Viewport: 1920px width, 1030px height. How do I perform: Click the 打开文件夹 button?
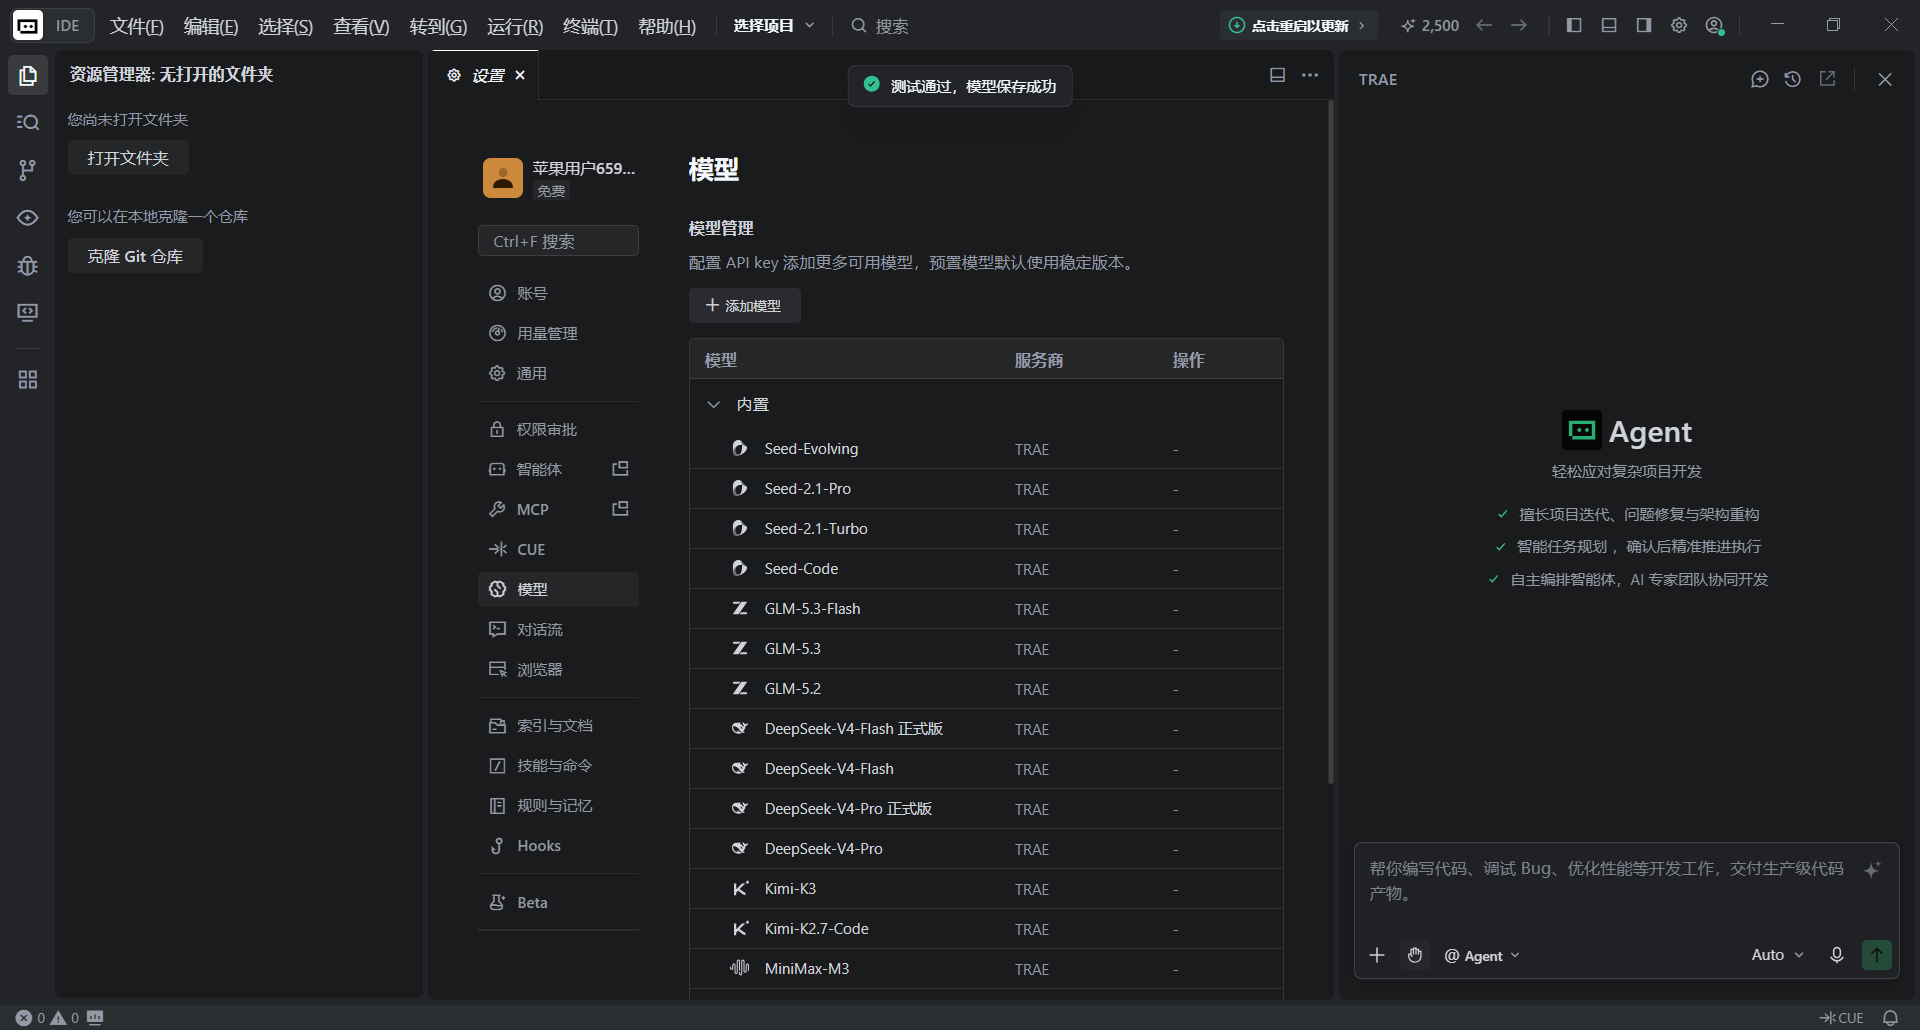(x=128, y=158)
